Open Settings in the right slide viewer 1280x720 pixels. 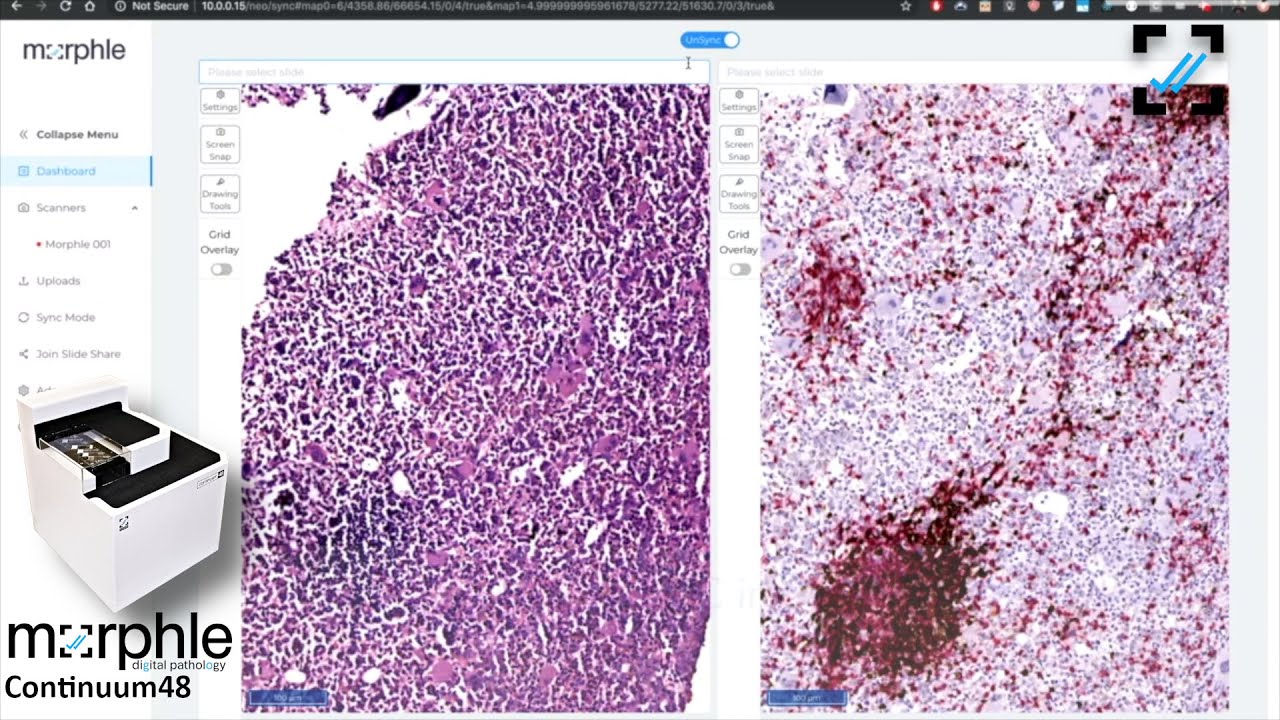(x=739, y=100)
